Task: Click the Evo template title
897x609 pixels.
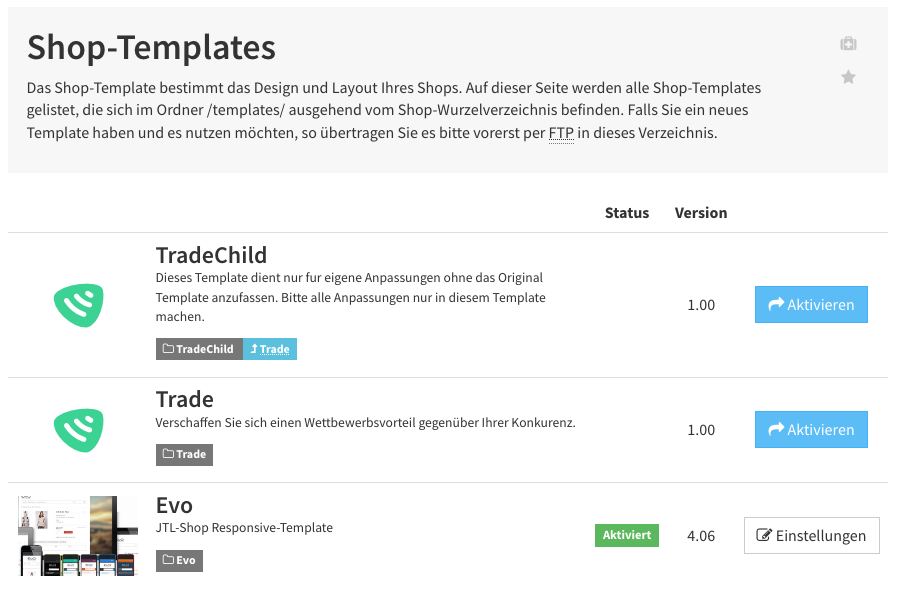Action: 174,505
